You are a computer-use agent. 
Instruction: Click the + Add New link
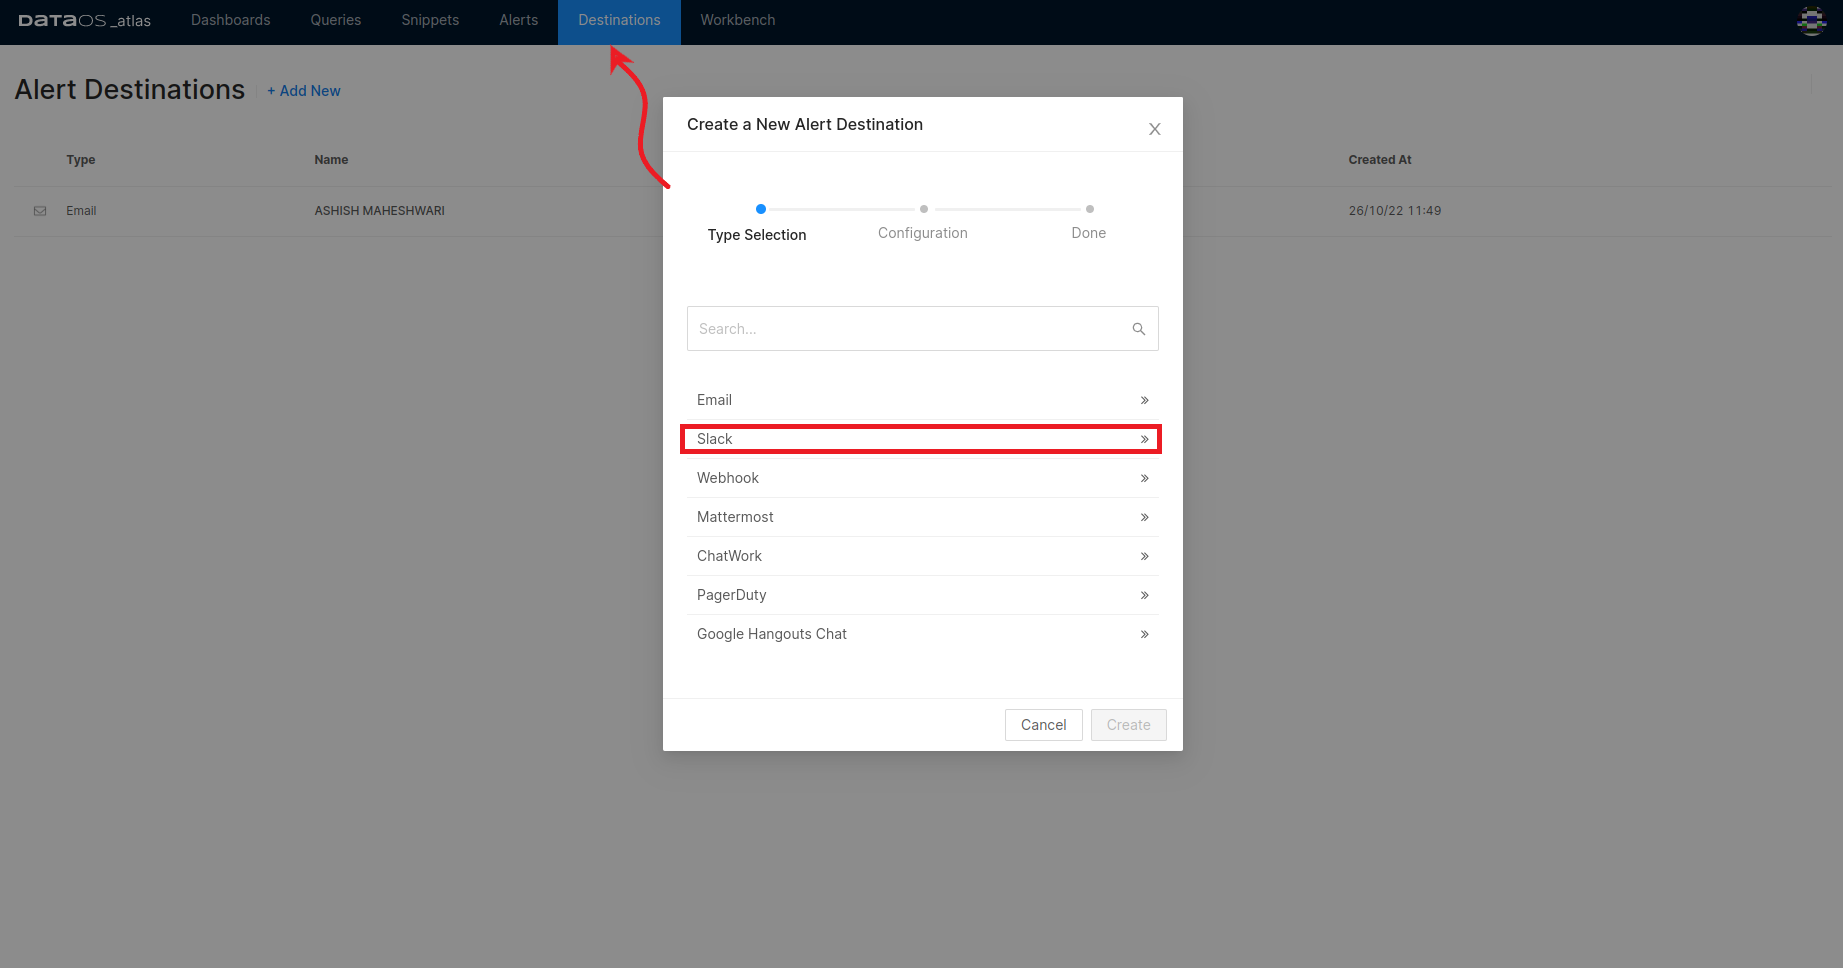(x=304, y=91)
